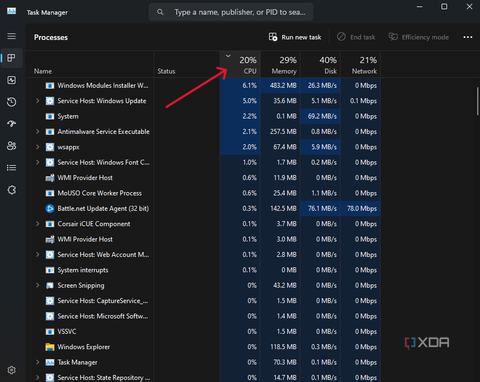
Task: Expand Service Host: State Repository
Action: [37, 378]
